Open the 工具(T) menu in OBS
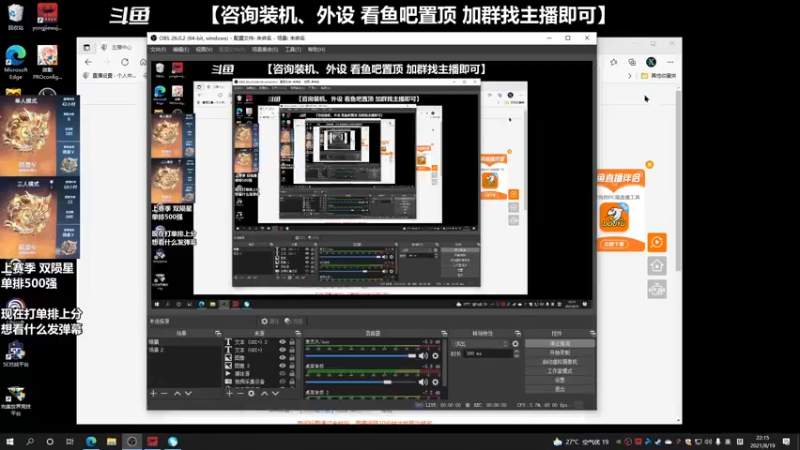This screenshot has width=800, height=450. coord(293,49)
